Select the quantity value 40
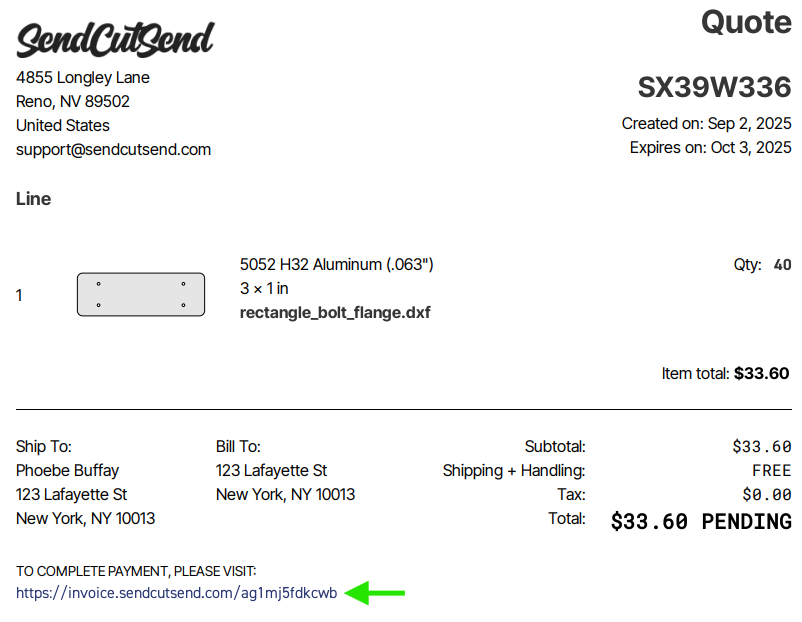This screenshot has width=802, height=622. click(782, 265)
